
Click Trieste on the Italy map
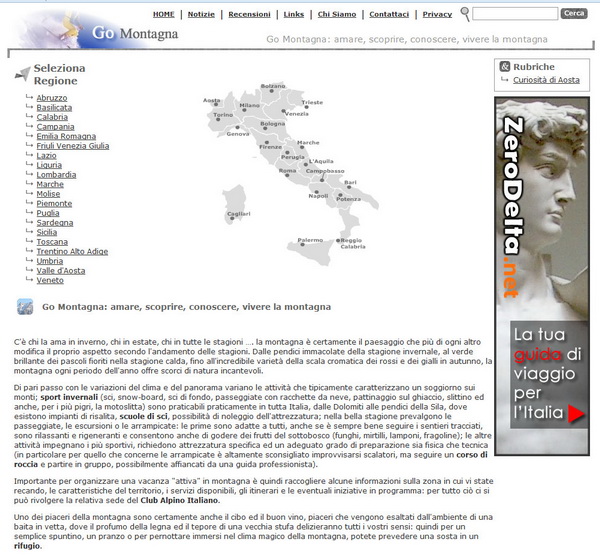click(312, 102)
